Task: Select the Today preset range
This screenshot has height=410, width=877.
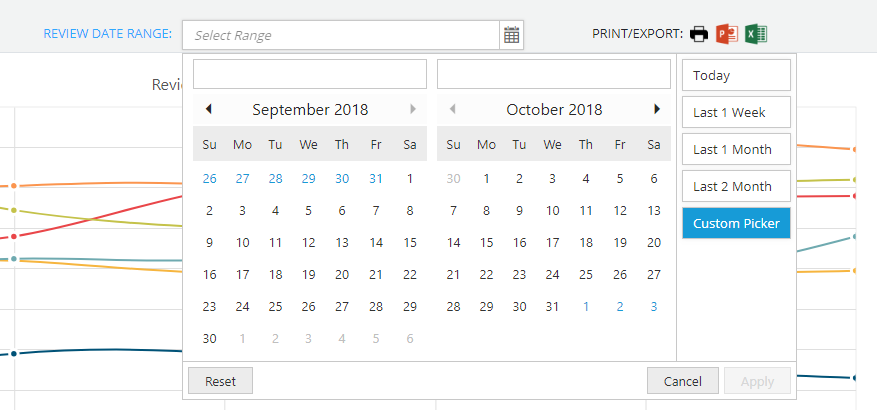Action: 736,75
